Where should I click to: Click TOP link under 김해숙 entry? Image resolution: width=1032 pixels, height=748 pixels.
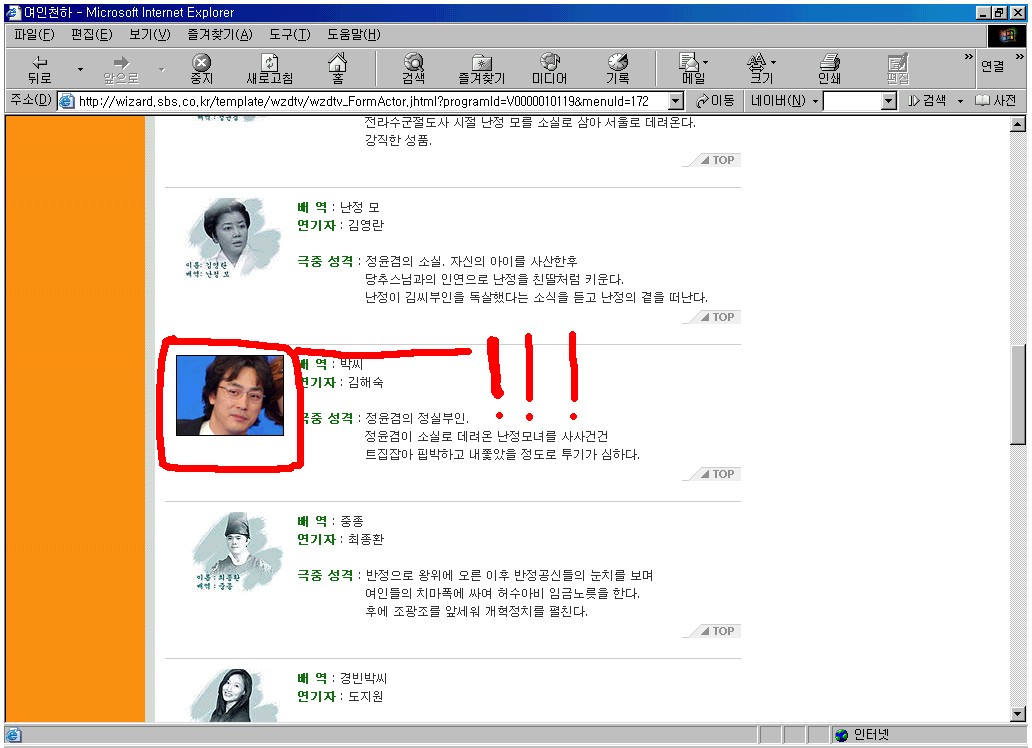716,474
